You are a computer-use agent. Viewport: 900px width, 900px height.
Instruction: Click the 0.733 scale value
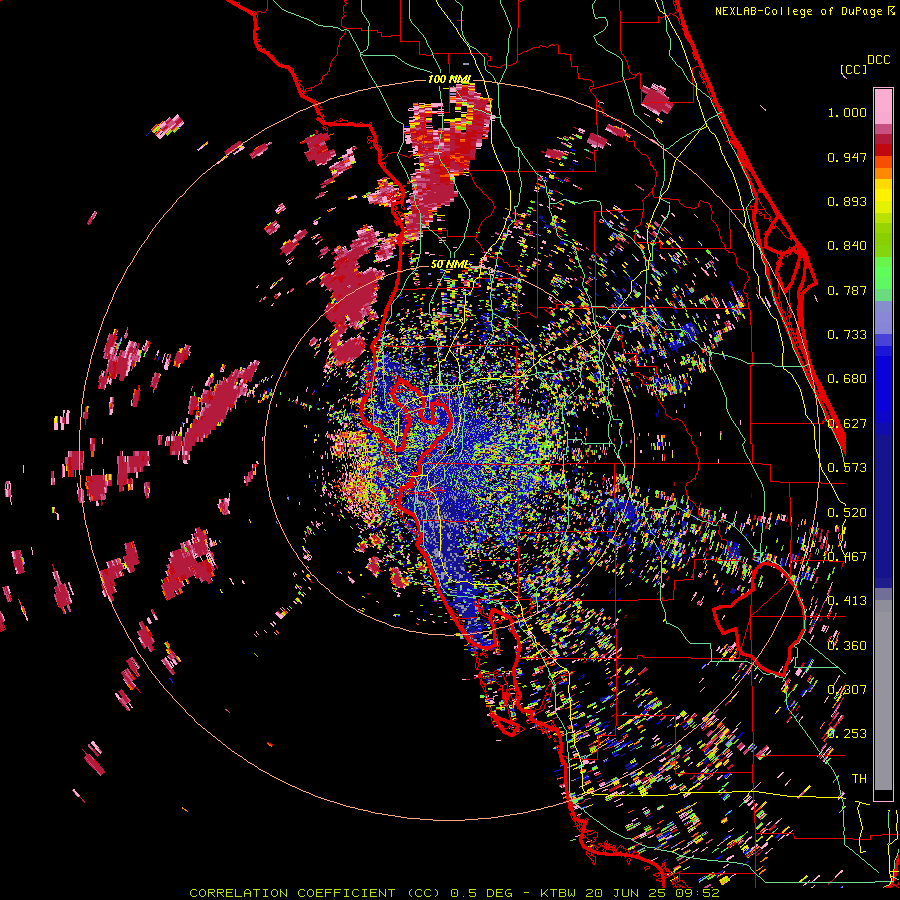click(x=847, y=335)
